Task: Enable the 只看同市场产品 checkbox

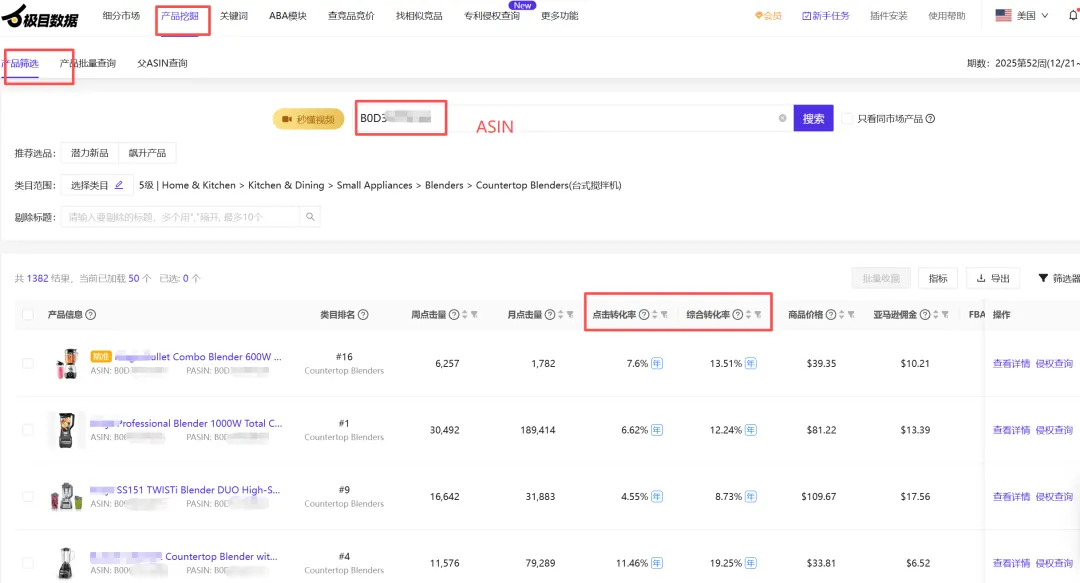Action: pos(847,119)
